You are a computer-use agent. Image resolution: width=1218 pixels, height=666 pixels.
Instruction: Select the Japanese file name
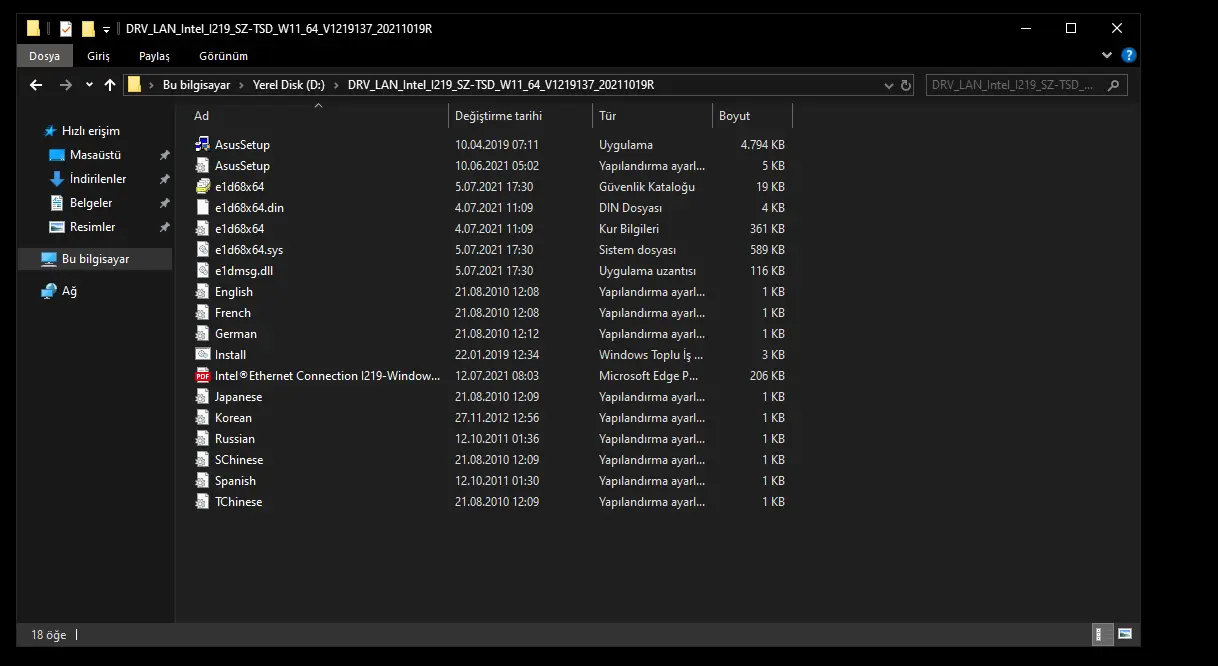click(x=238, y=397)
